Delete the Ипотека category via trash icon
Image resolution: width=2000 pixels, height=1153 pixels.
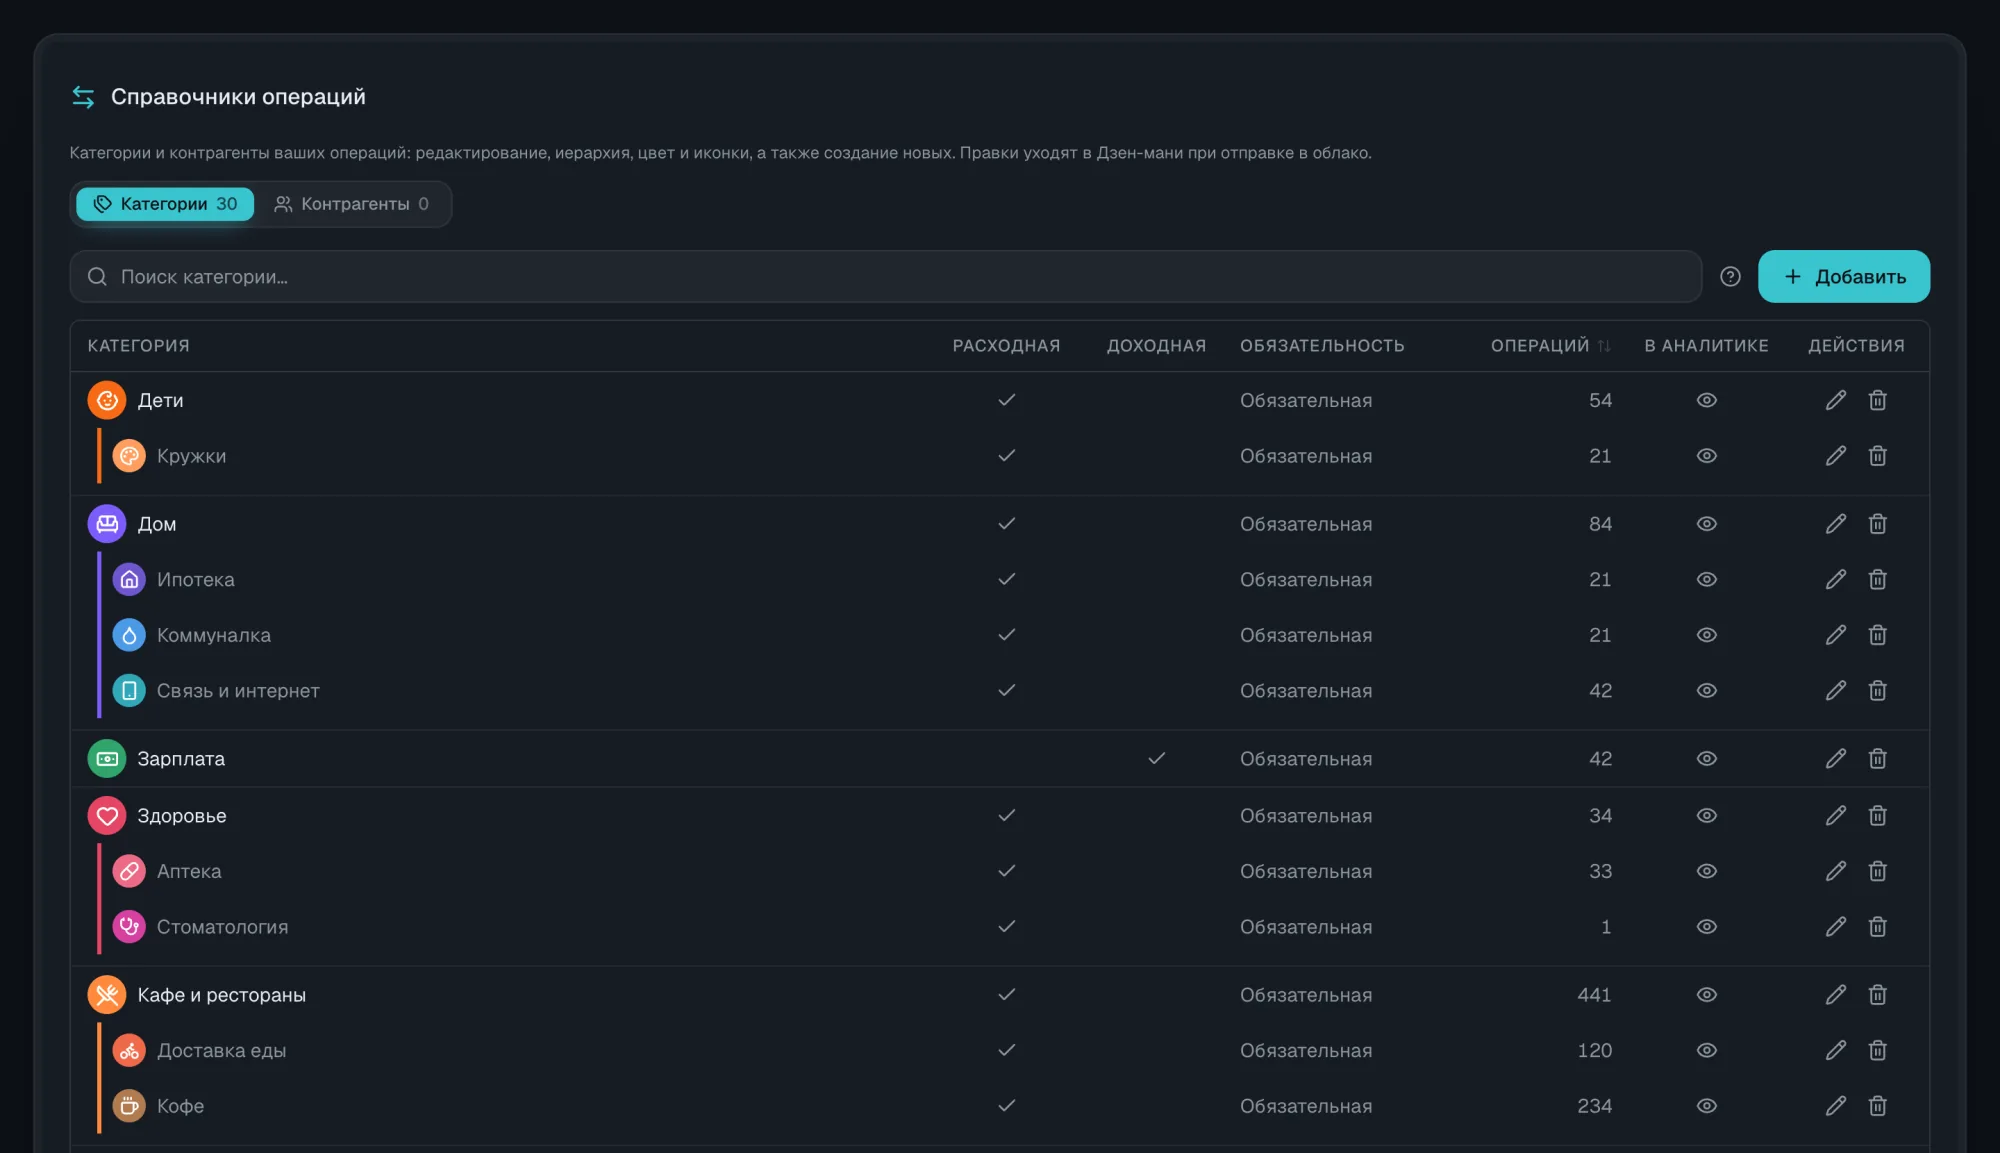[1877, 580]
